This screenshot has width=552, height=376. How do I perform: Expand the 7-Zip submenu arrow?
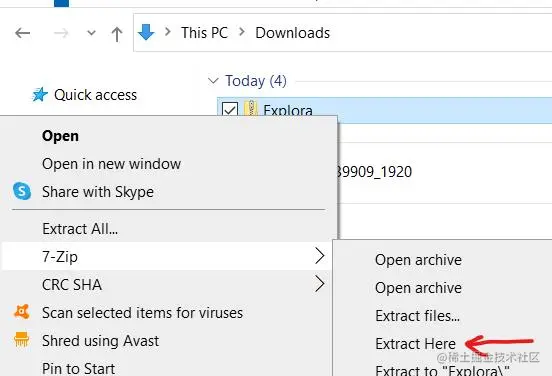point(319,256)
